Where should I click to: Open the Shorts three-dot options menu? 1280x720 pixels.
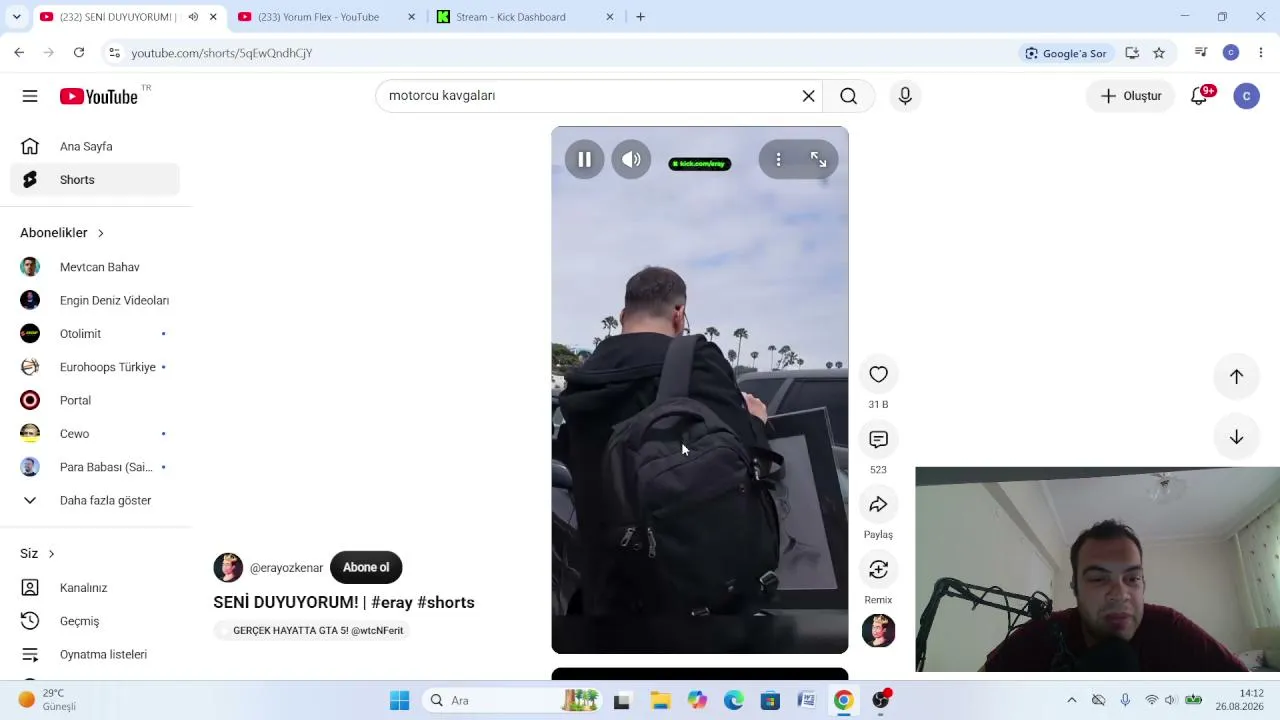[x=778, y=160]
